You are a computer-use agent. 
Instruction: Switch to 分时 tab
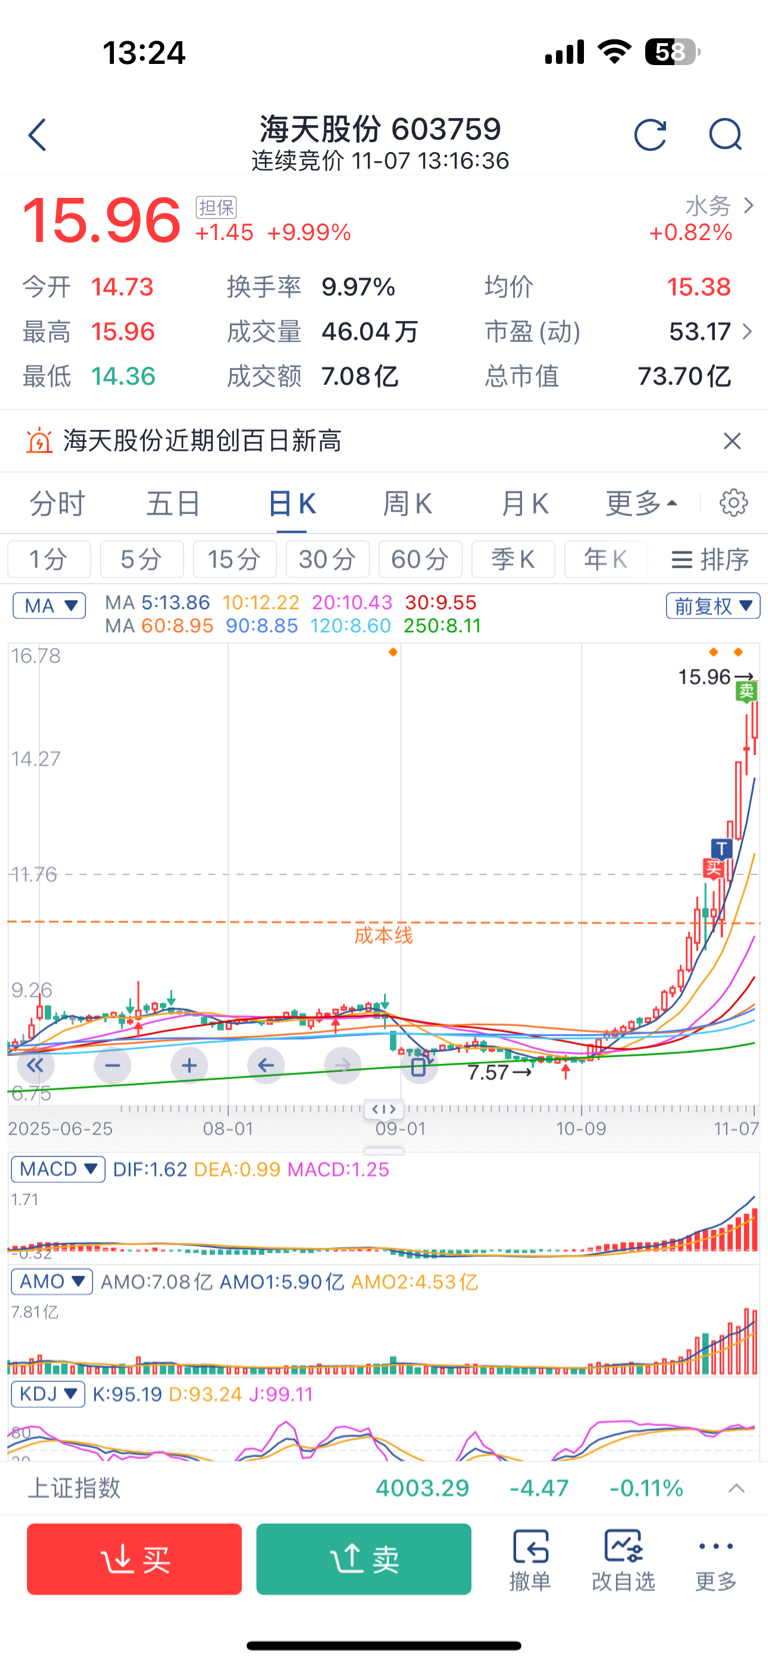pyautogui.click(x=57, y=503)
